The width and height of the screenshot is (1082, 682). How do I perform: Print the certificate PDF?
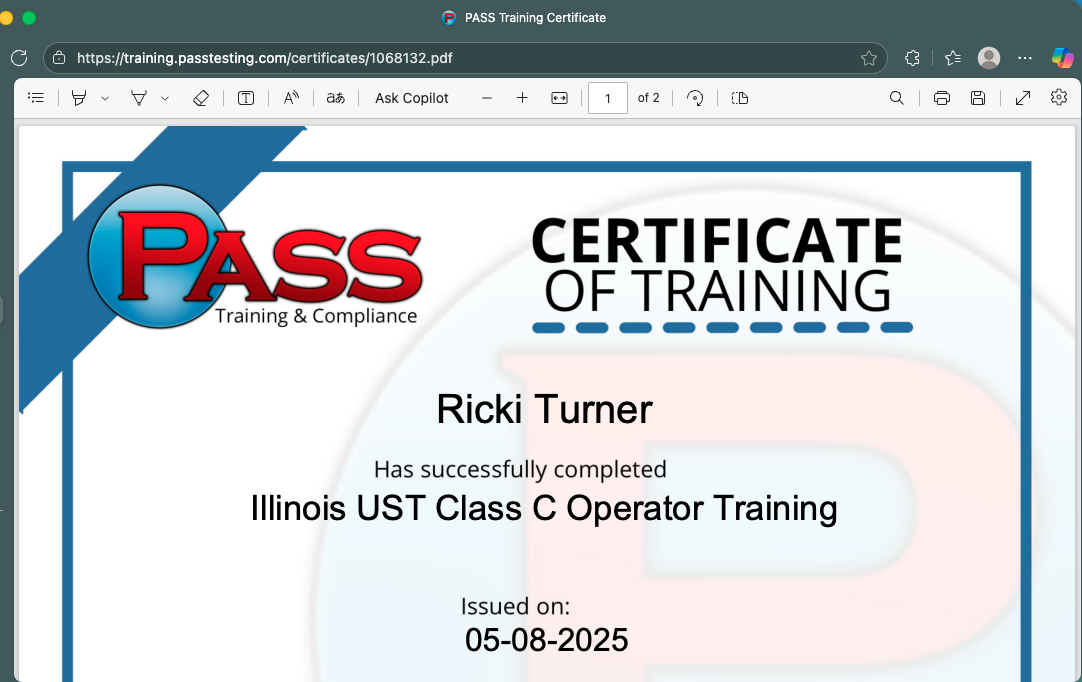coord(942,98)
